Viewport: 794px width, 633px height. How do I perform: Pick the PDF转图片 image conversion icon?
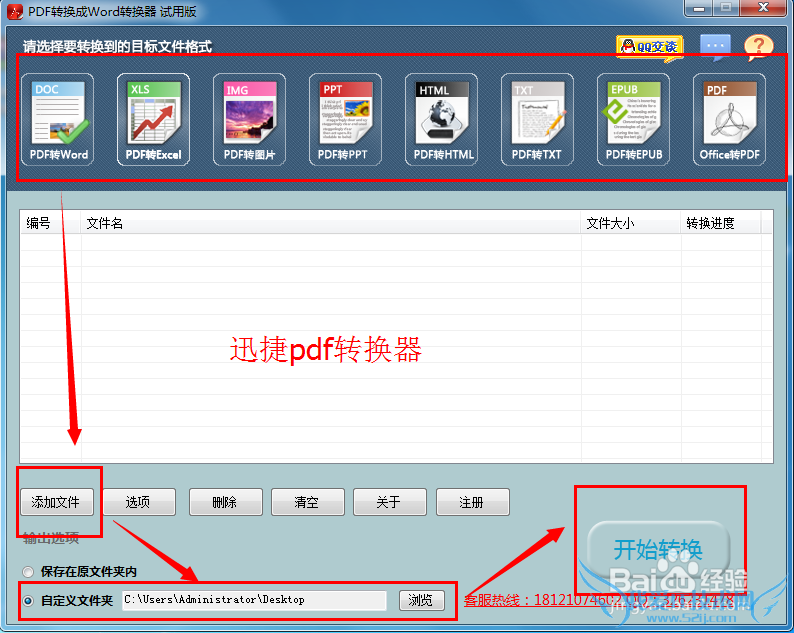coord(249,120)
